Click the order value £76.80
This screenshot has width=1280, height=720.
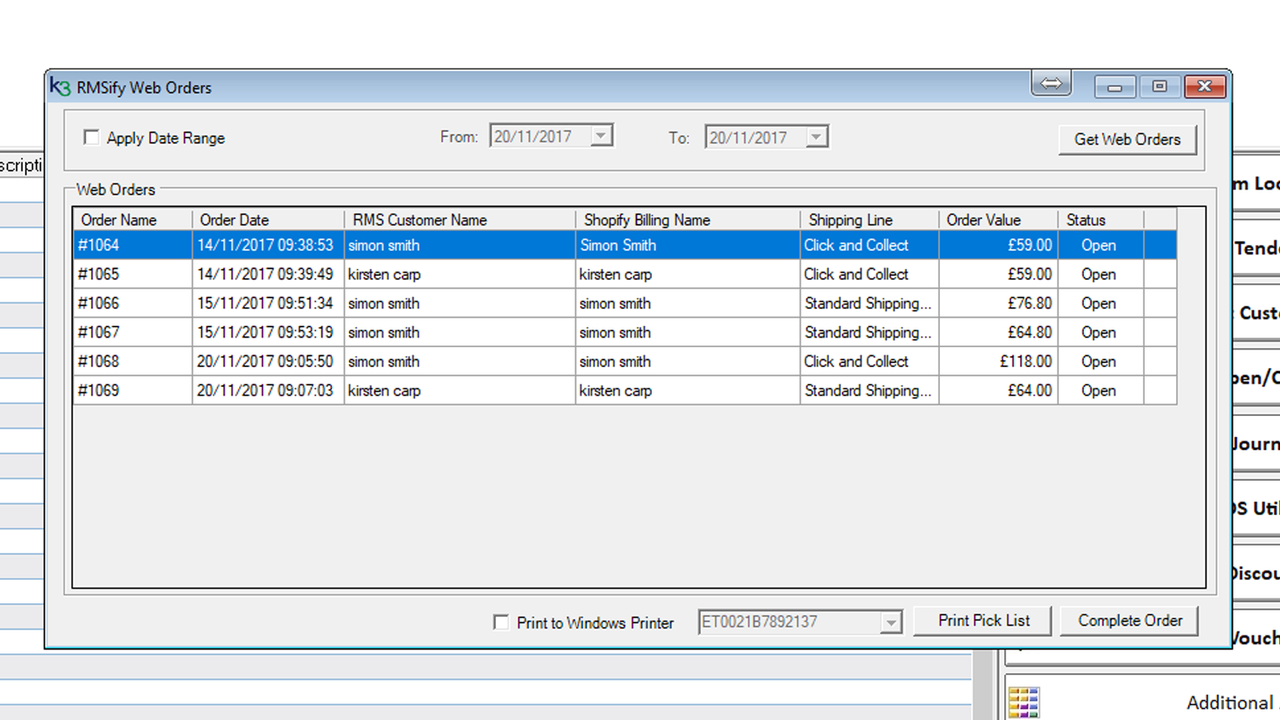(1029, 303)
